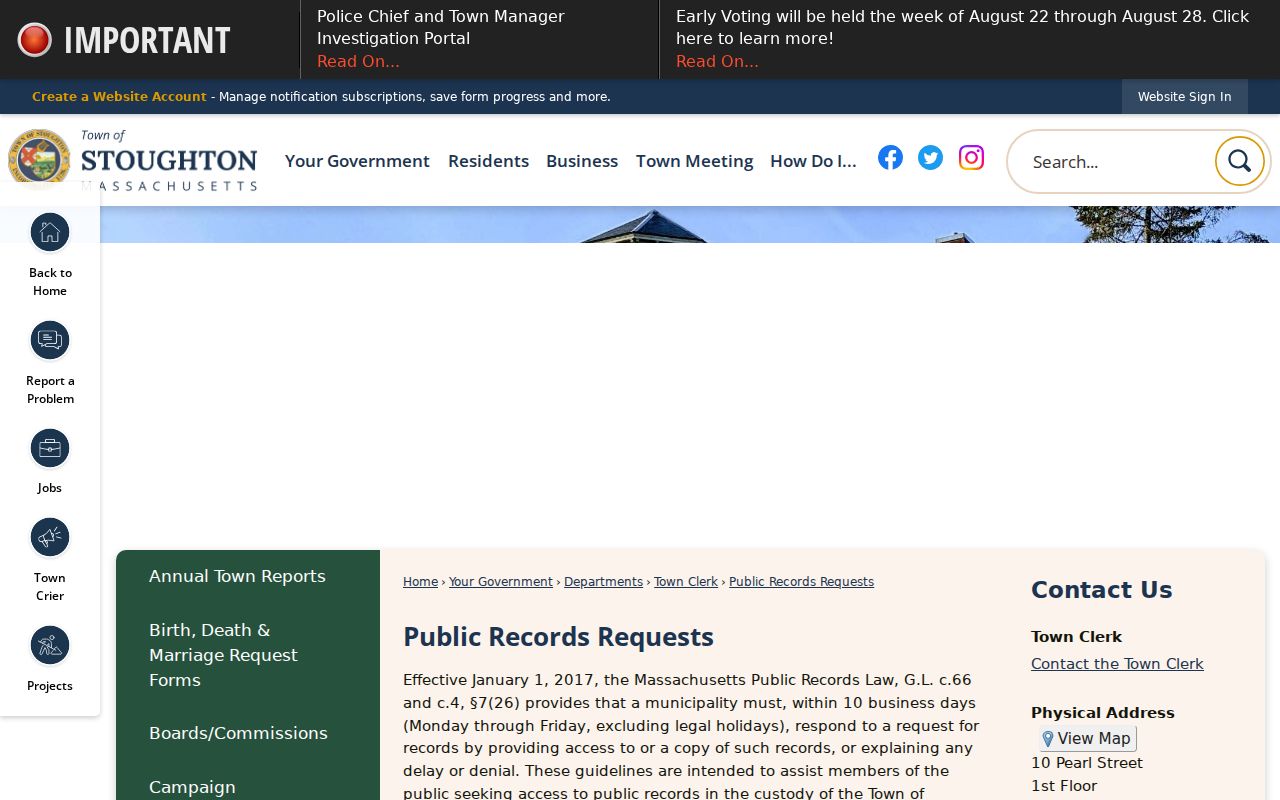1280x800 pixels.
Task: Open the Twitter social icon
Action: point(930,157)
